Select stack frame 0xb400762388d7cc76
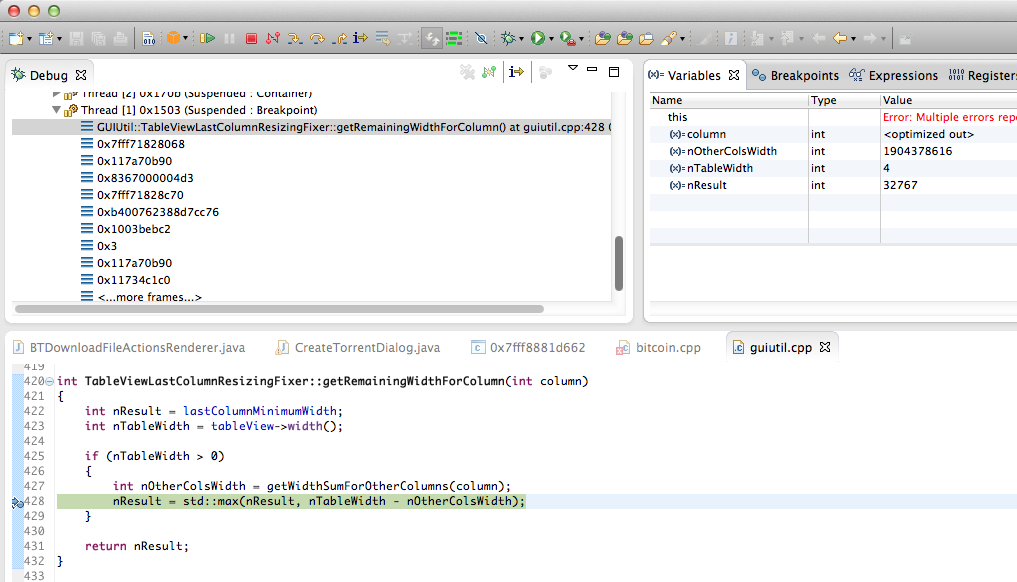The width and height of the screenshot is (1017, 582). [x=158, y=212]
